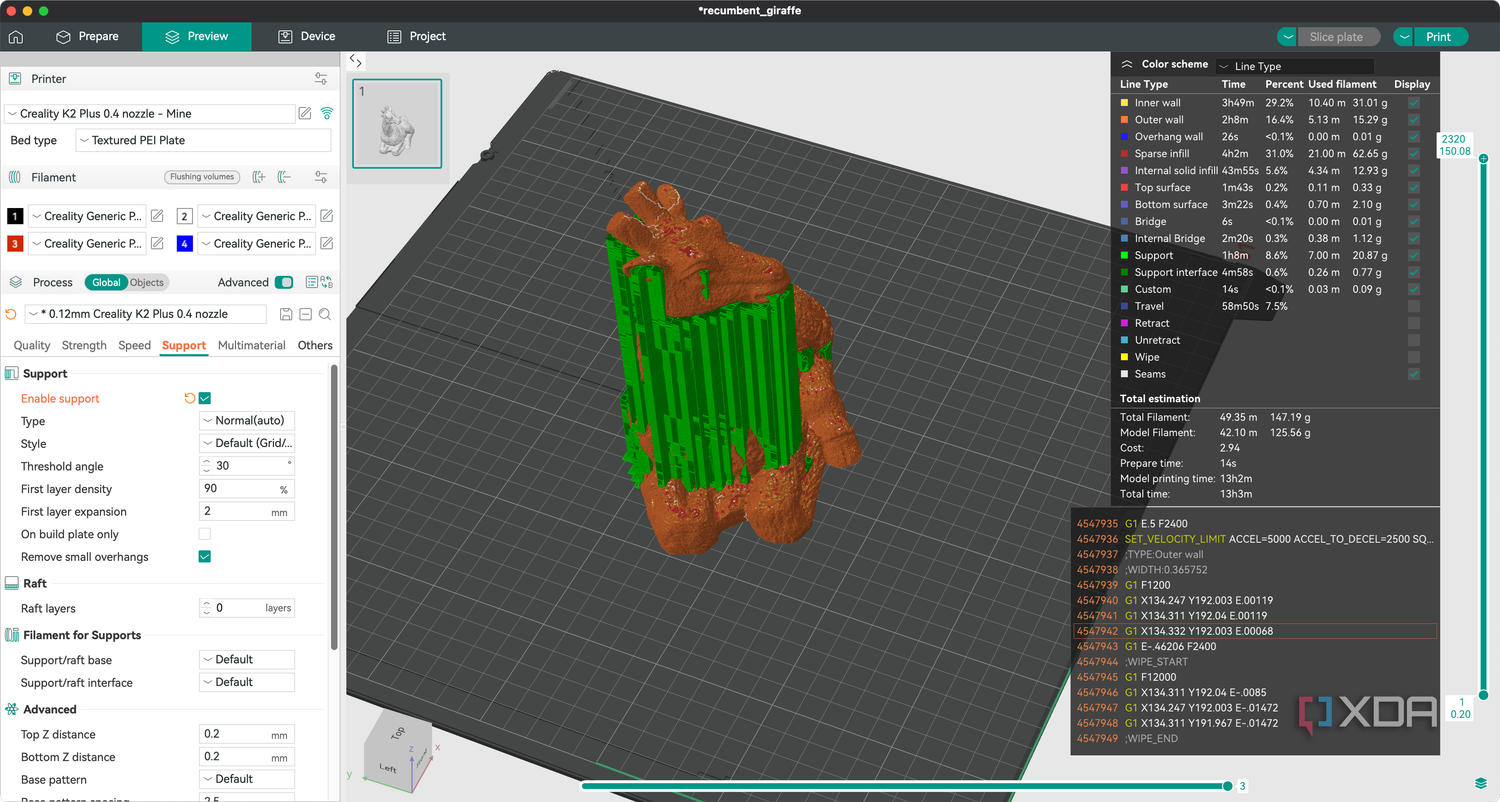The width and height of the screenshot is (1500, 802).
Task: Open the Bed type dropdown
Action: 203,140
